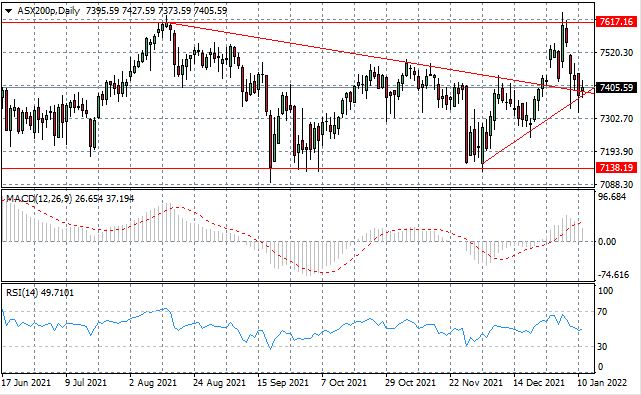The height and width of the screenshot is (395, 641).
Task: Select the 7405.59 current price label
Action: 616,88
